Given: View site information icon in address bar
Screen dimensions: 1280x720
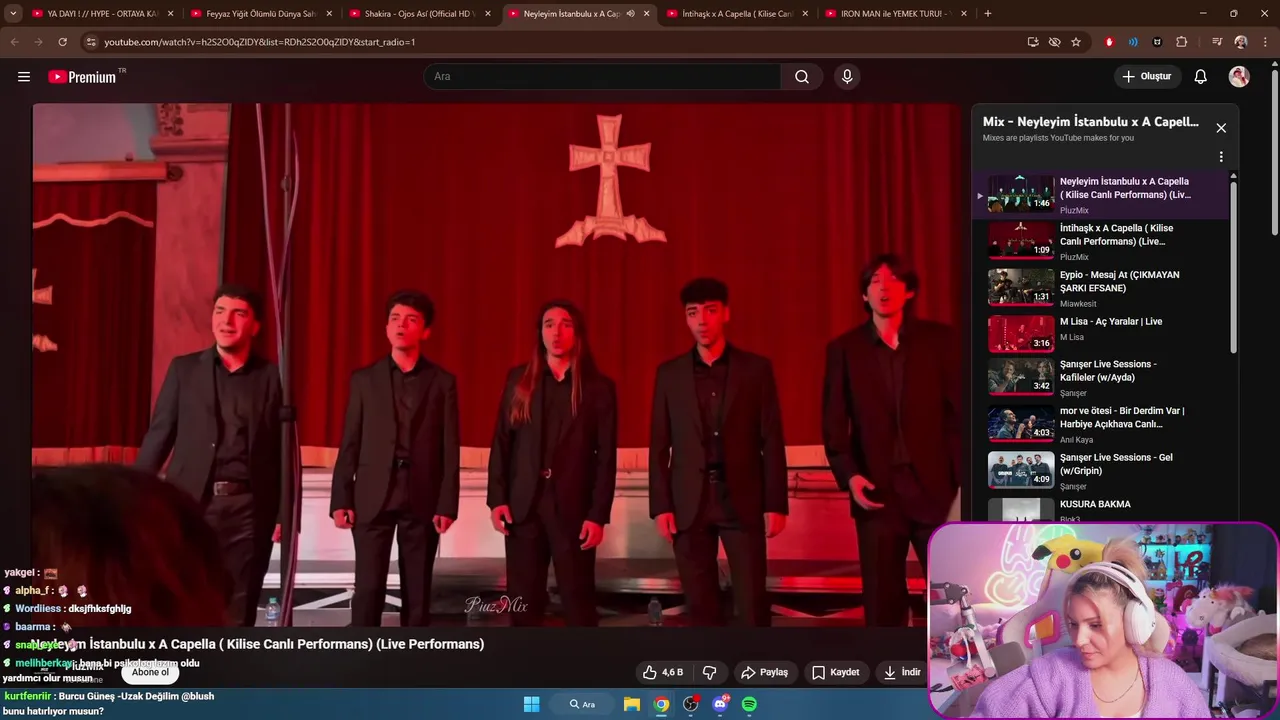Looking at the screenshot, I should [x=91, y=42].
